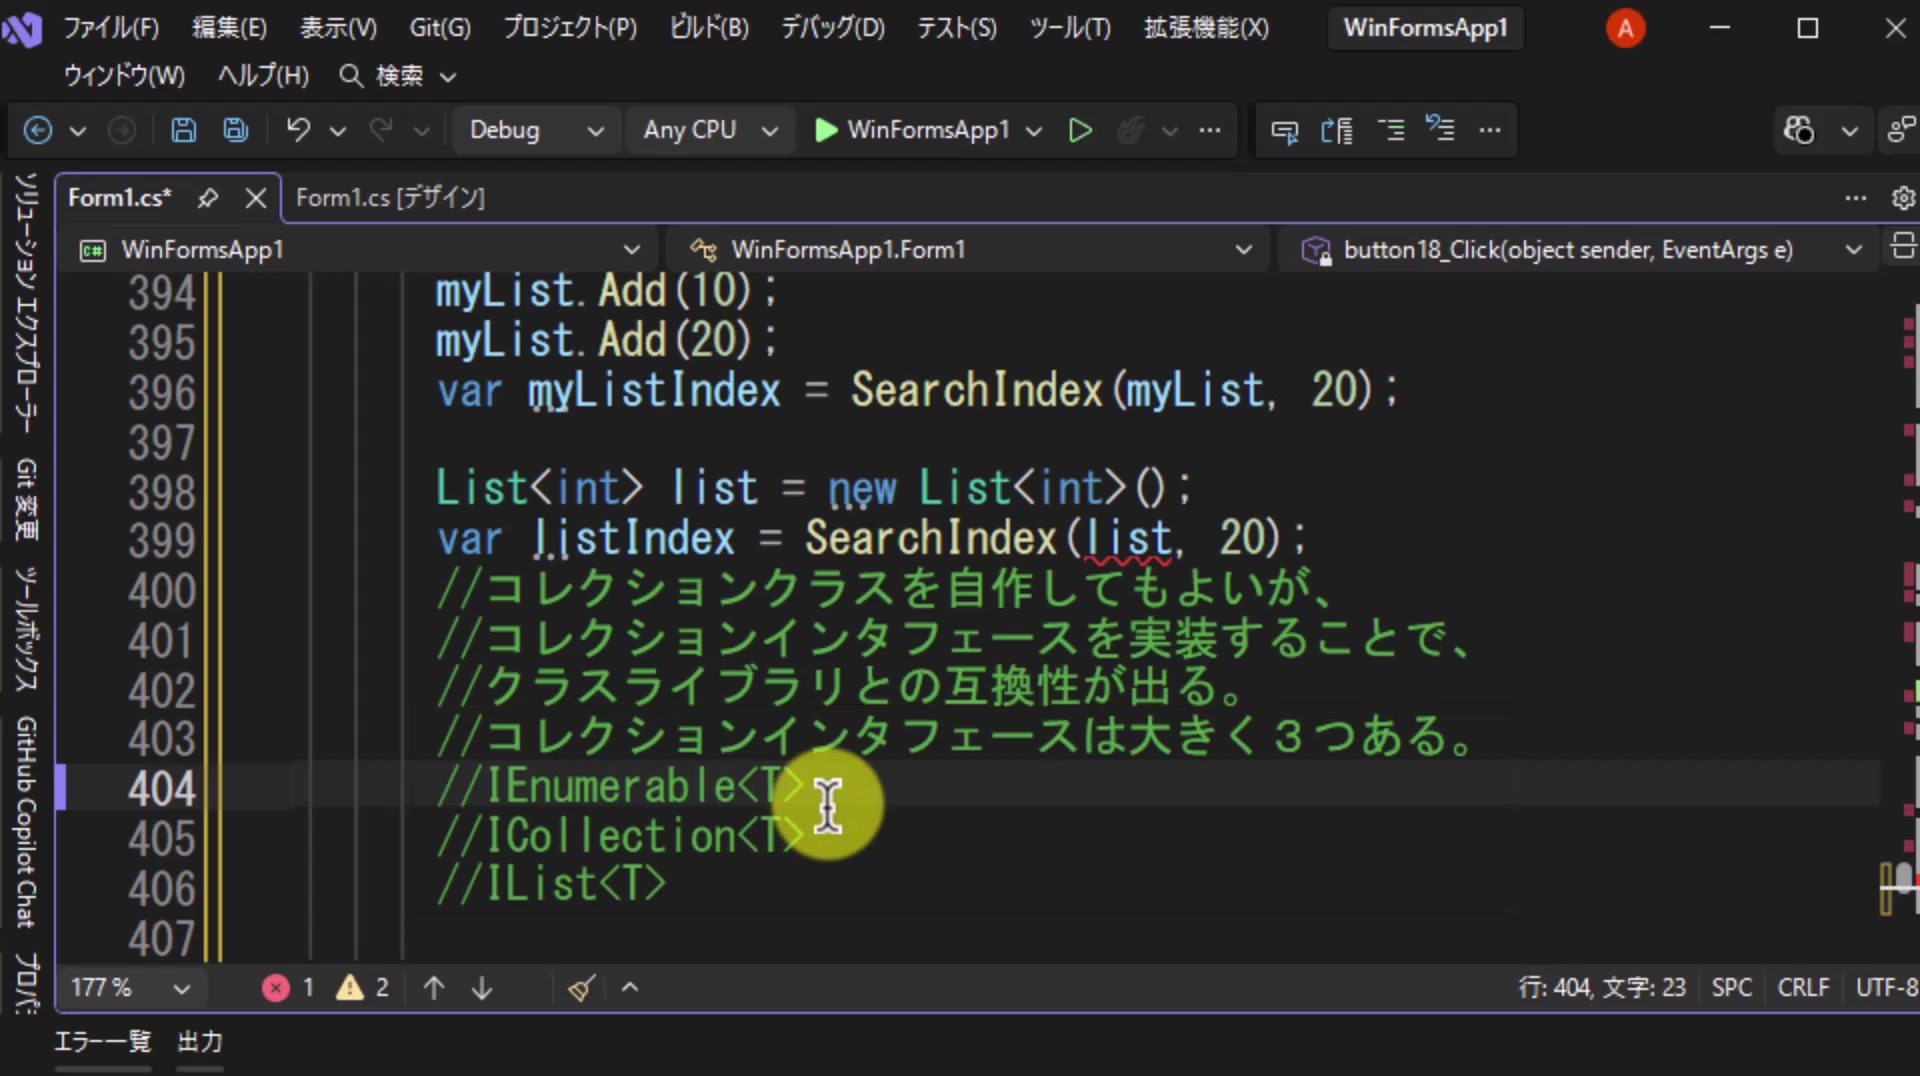Undo the last edit via the undo icon
This screenshot has height=1076, width=1920.
[x=298, y=130]
